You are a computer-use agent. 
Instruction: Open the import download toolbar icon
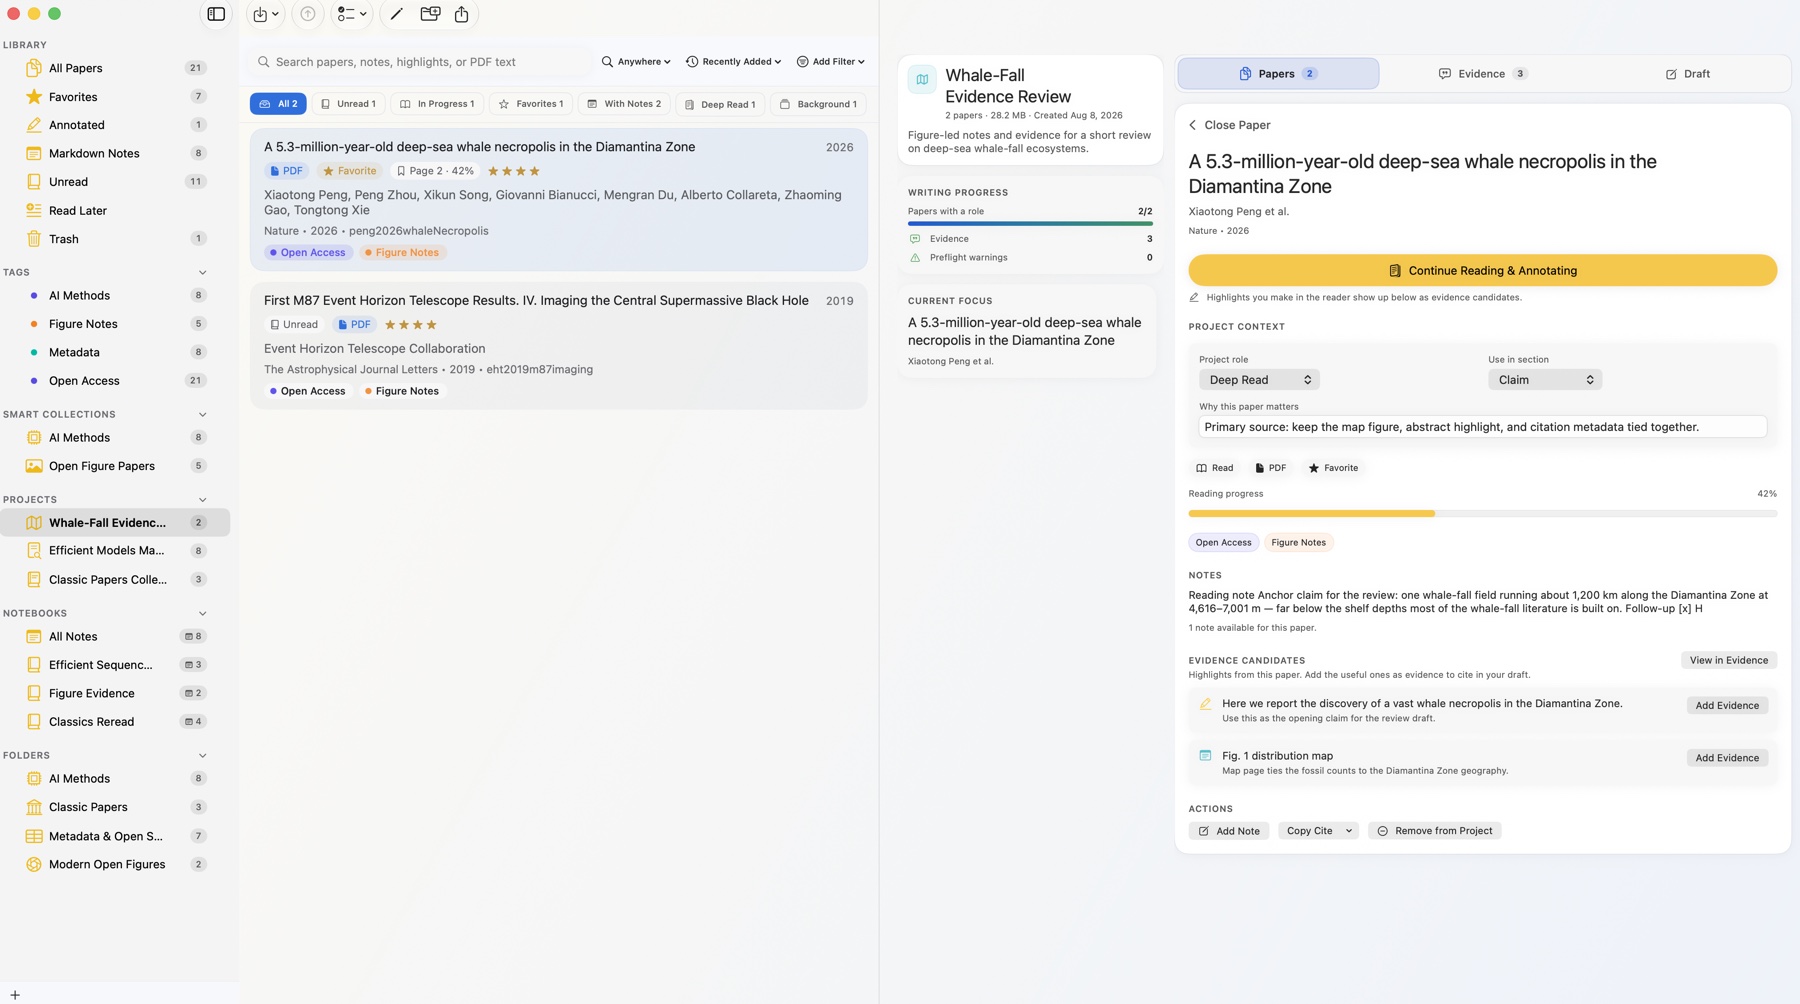265,14
